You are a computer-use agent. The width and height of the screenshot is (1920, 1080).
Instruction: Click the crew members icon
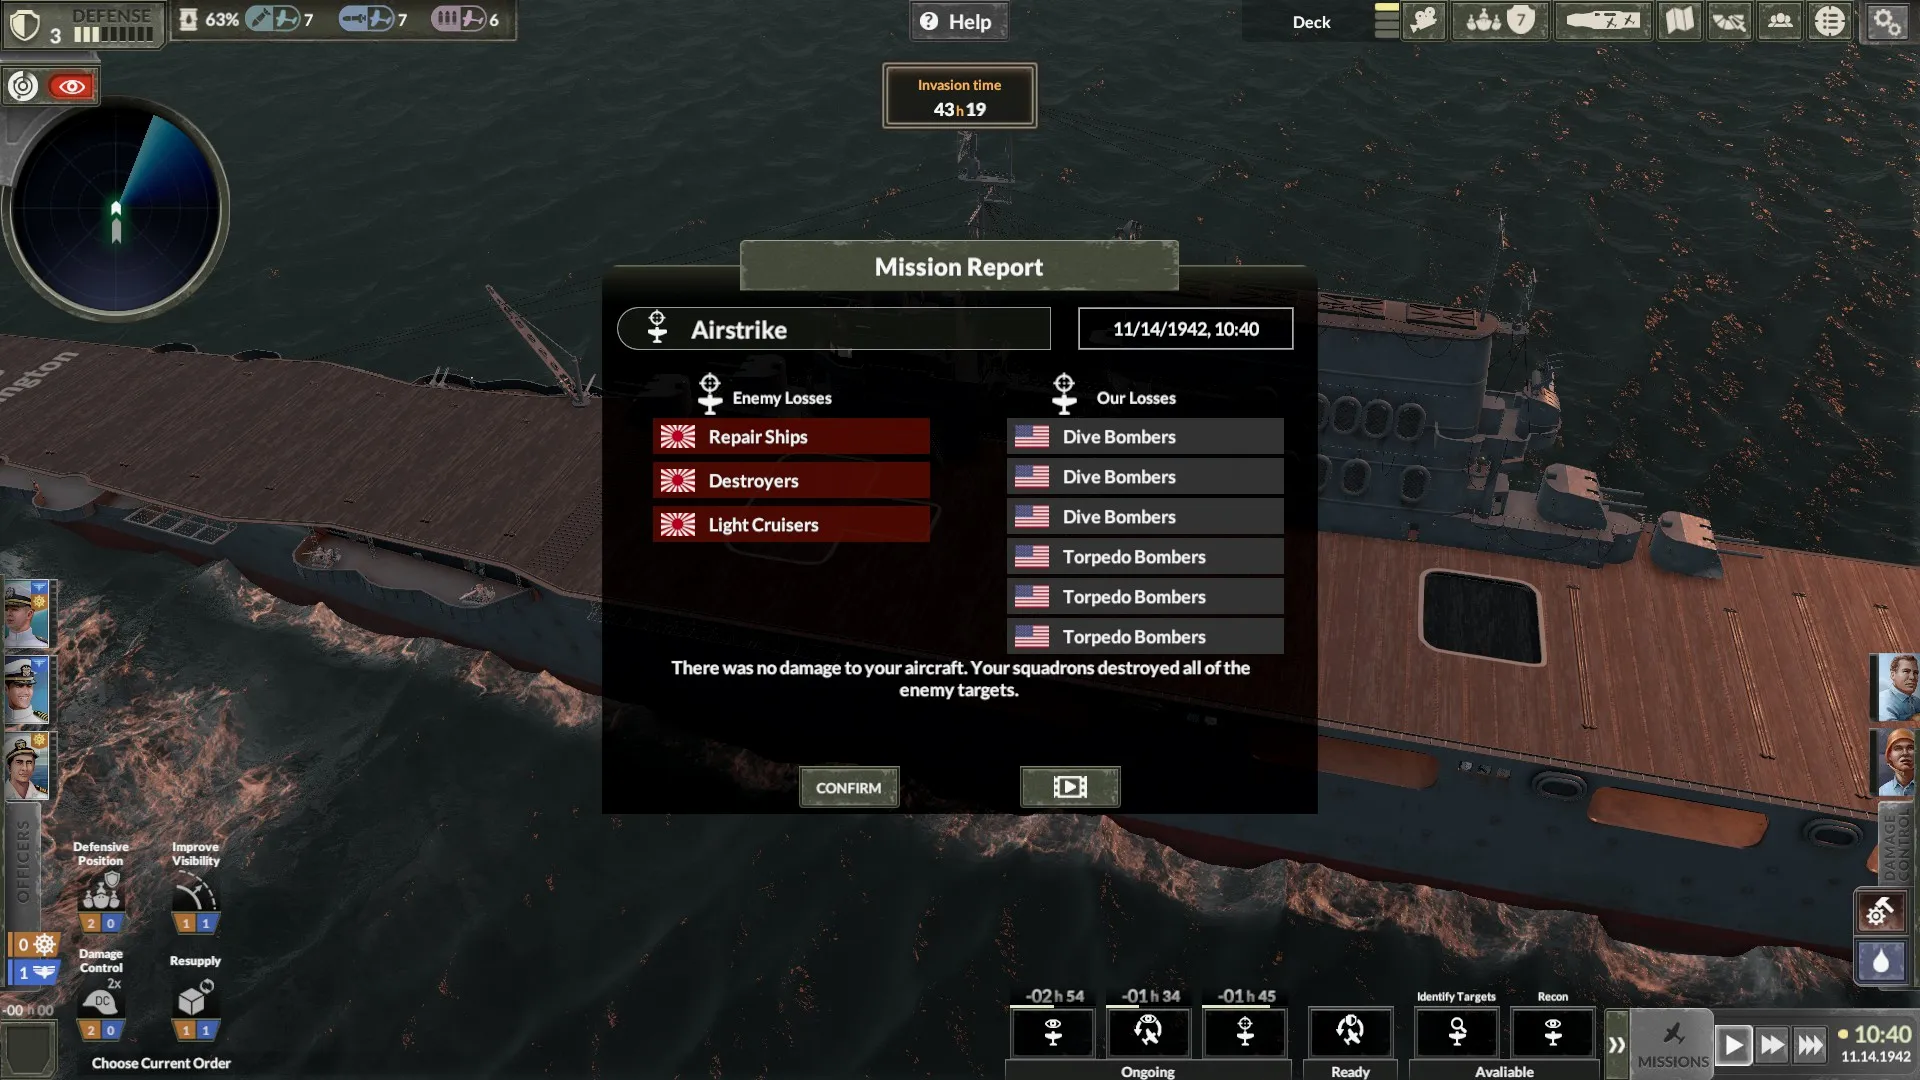coord(1780,21)
